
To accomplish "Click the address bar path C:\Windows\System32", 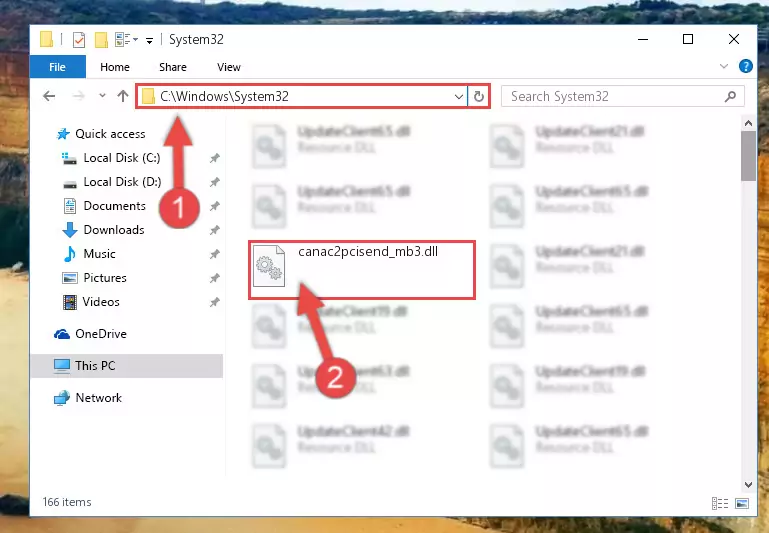I will pos(225,96).
